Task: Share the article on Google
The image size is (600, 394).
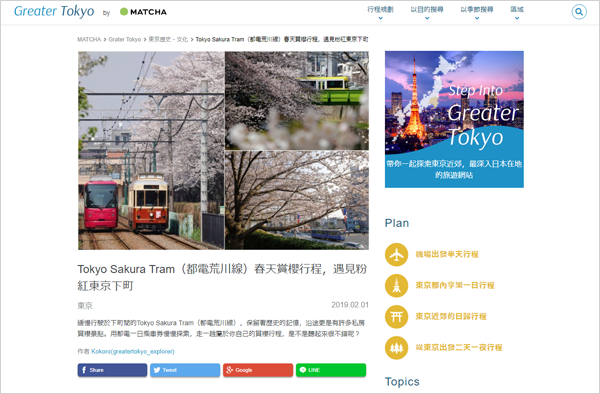Action: point(258,370)
